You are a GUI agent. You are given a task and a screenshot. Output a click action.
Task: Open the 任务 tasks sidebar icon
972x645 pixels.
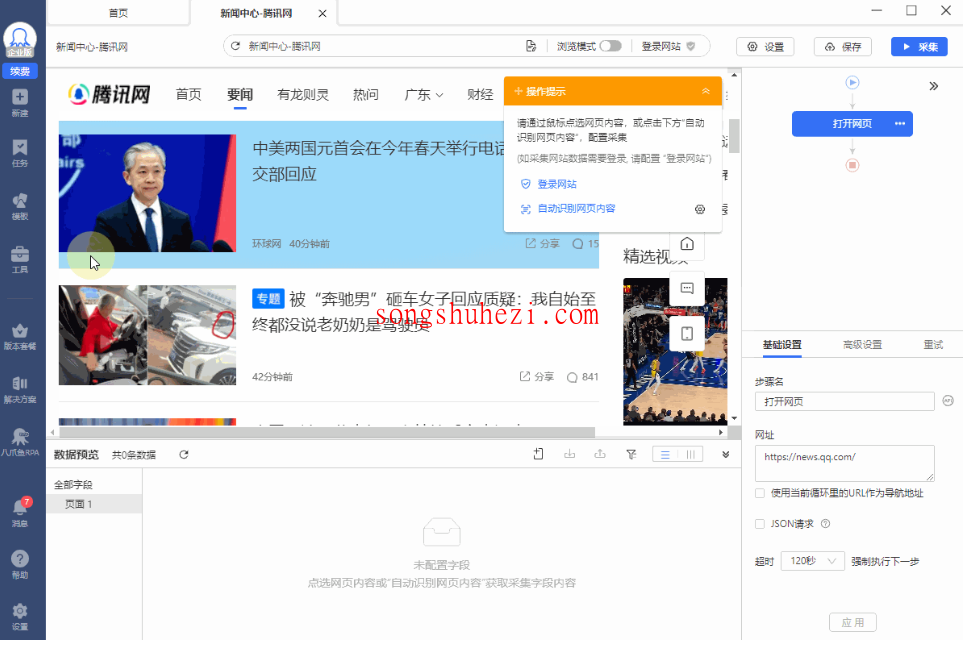coord(20,153)
